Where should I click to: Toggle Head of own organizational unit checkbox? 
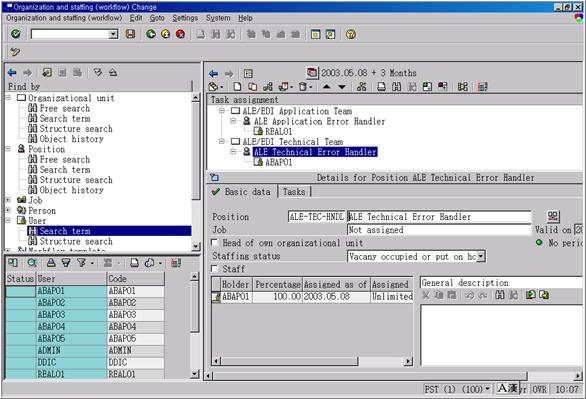(x=215, y=243)
